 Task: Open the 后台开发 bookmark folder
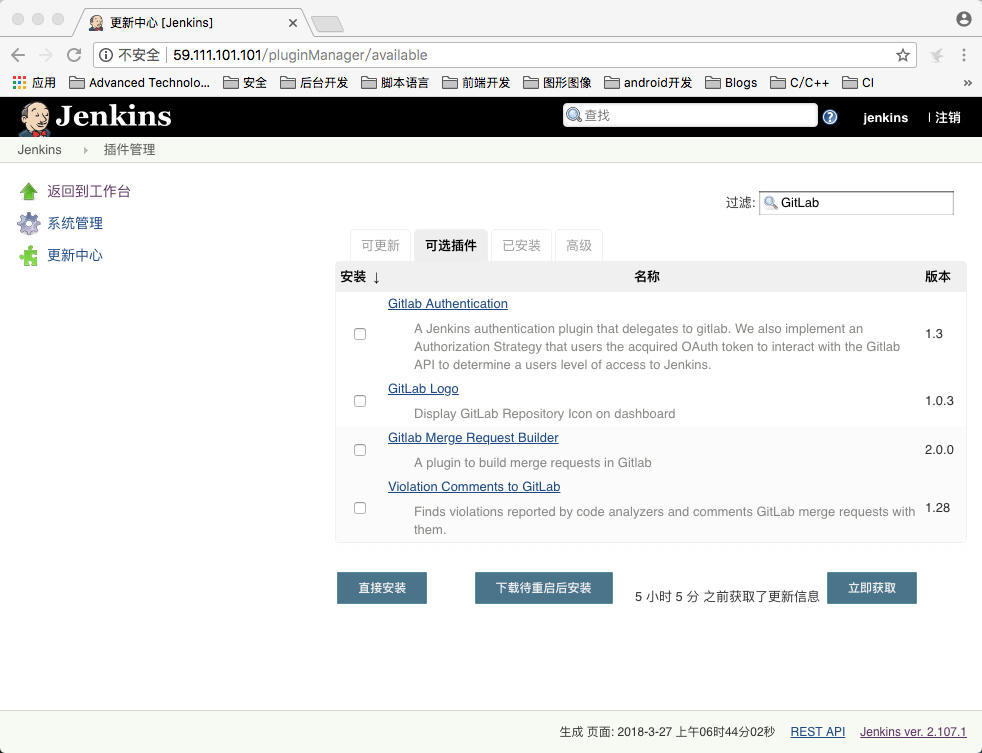[314, 83]
